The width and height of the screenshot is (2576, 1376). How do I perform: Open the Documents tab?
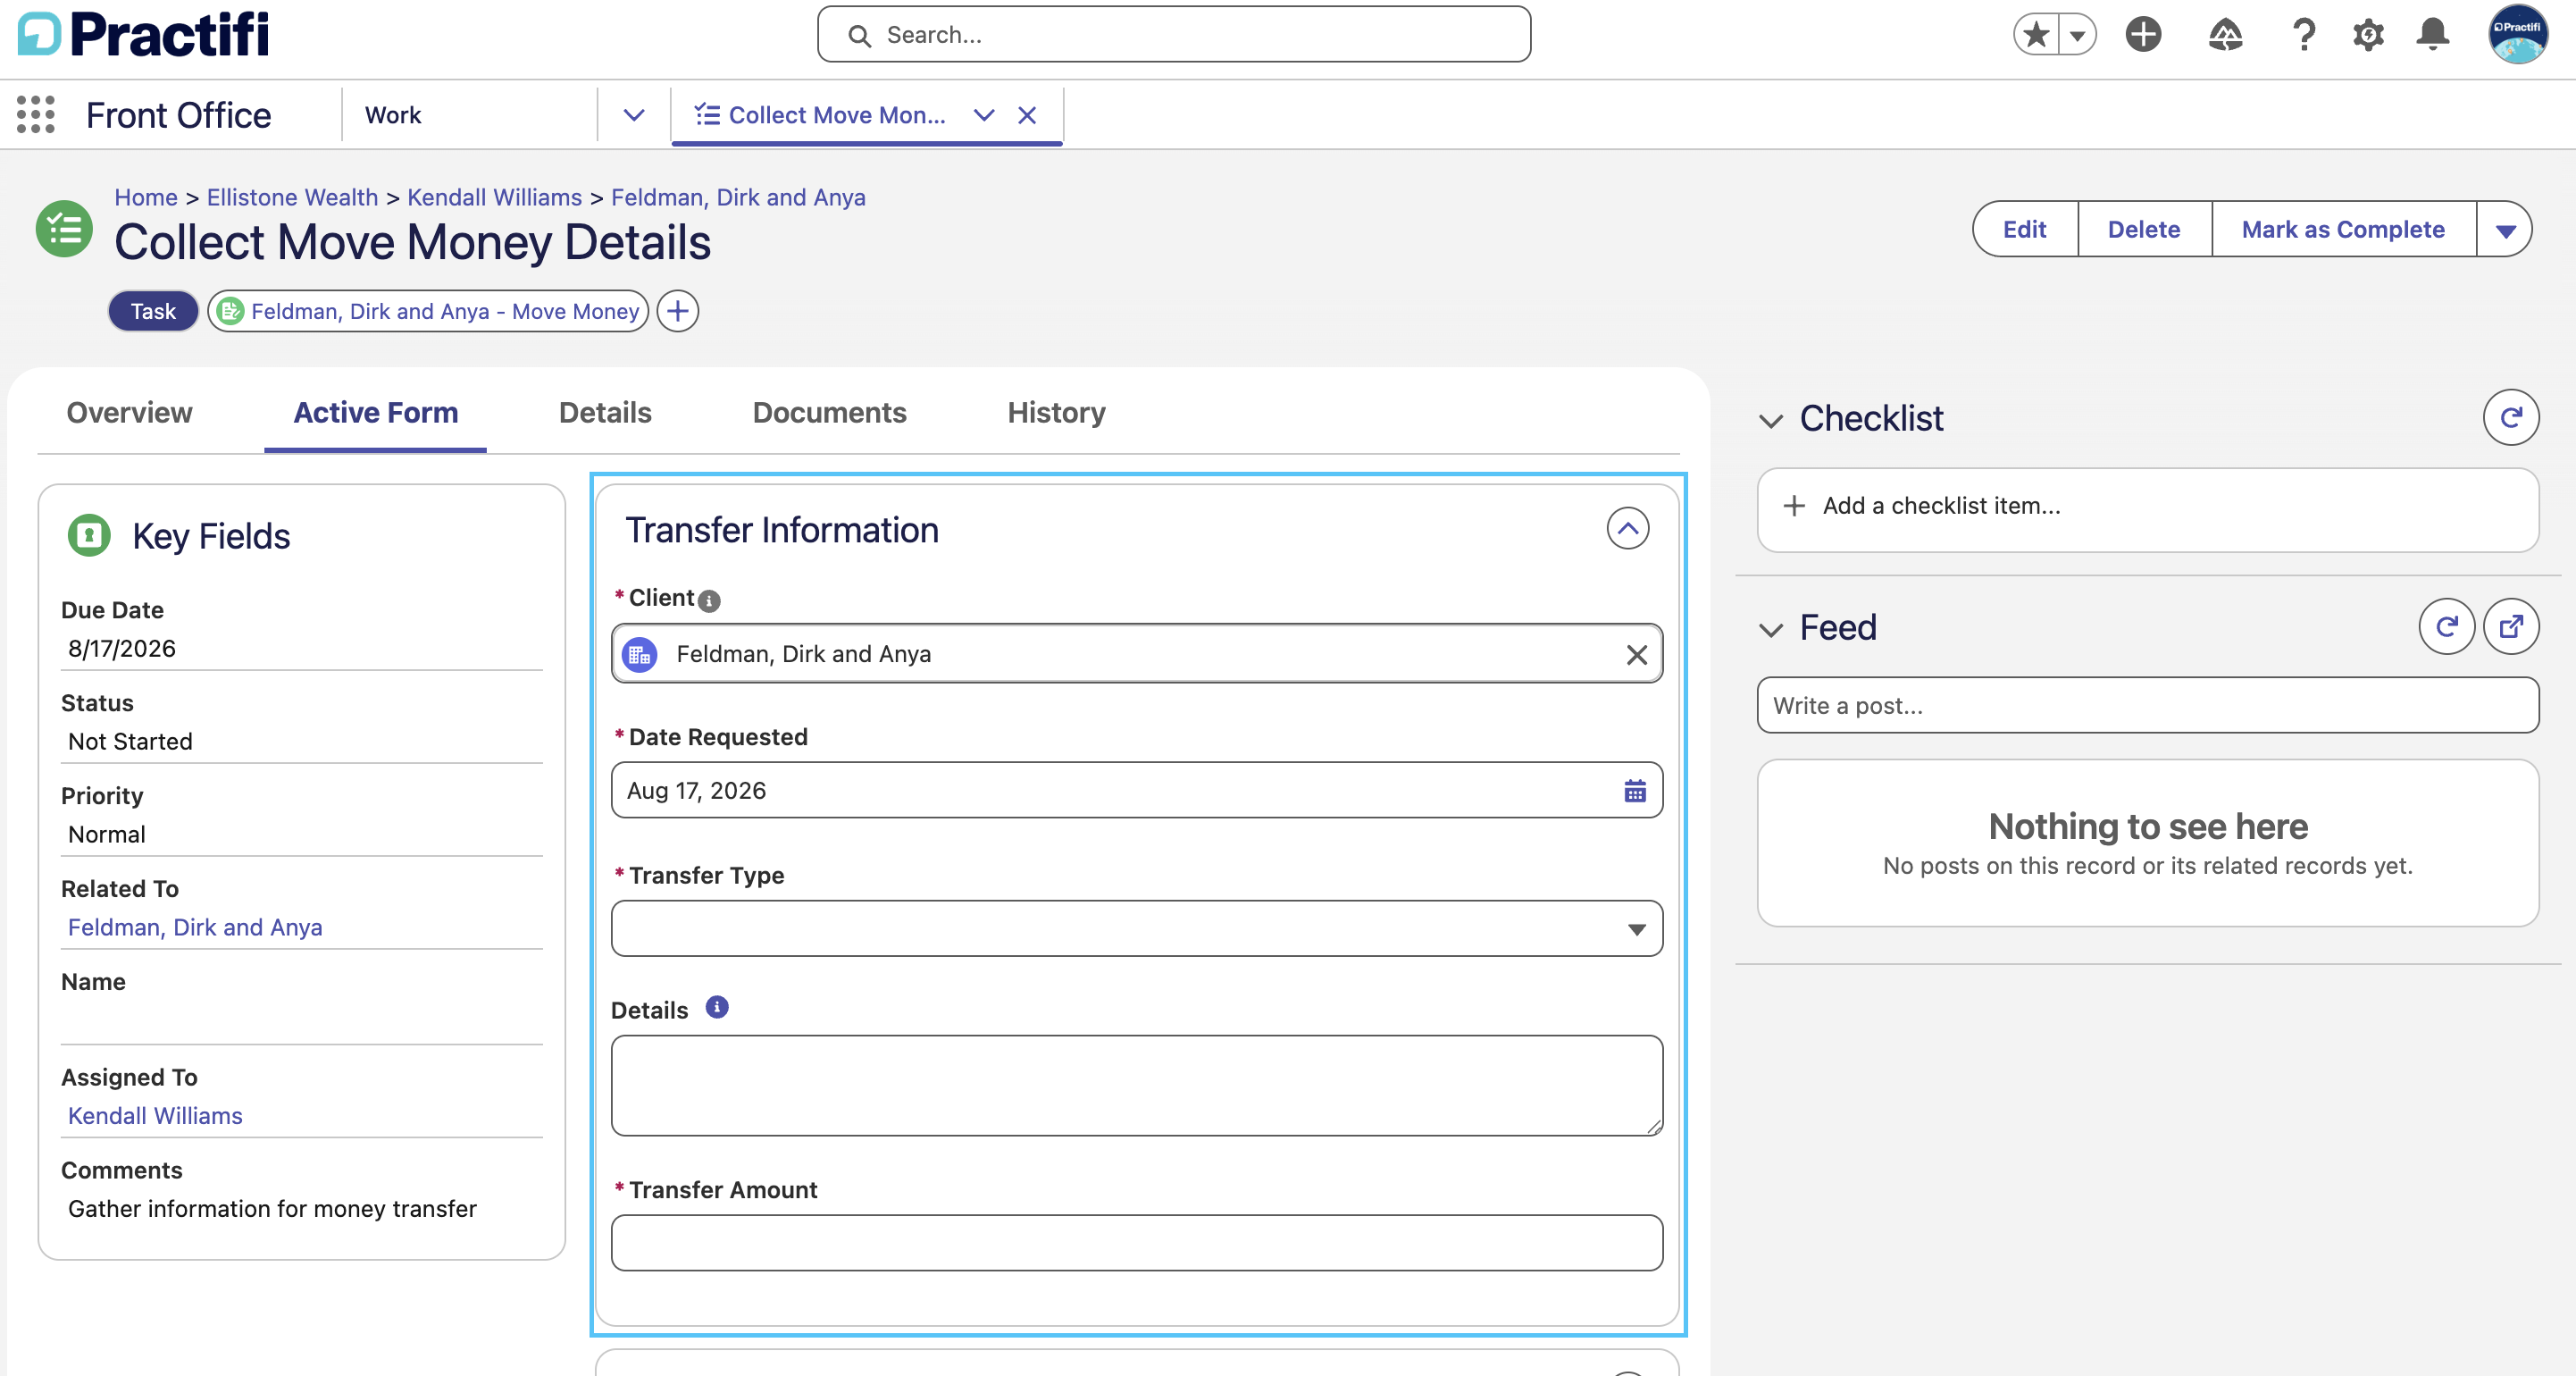click(829, 412)
